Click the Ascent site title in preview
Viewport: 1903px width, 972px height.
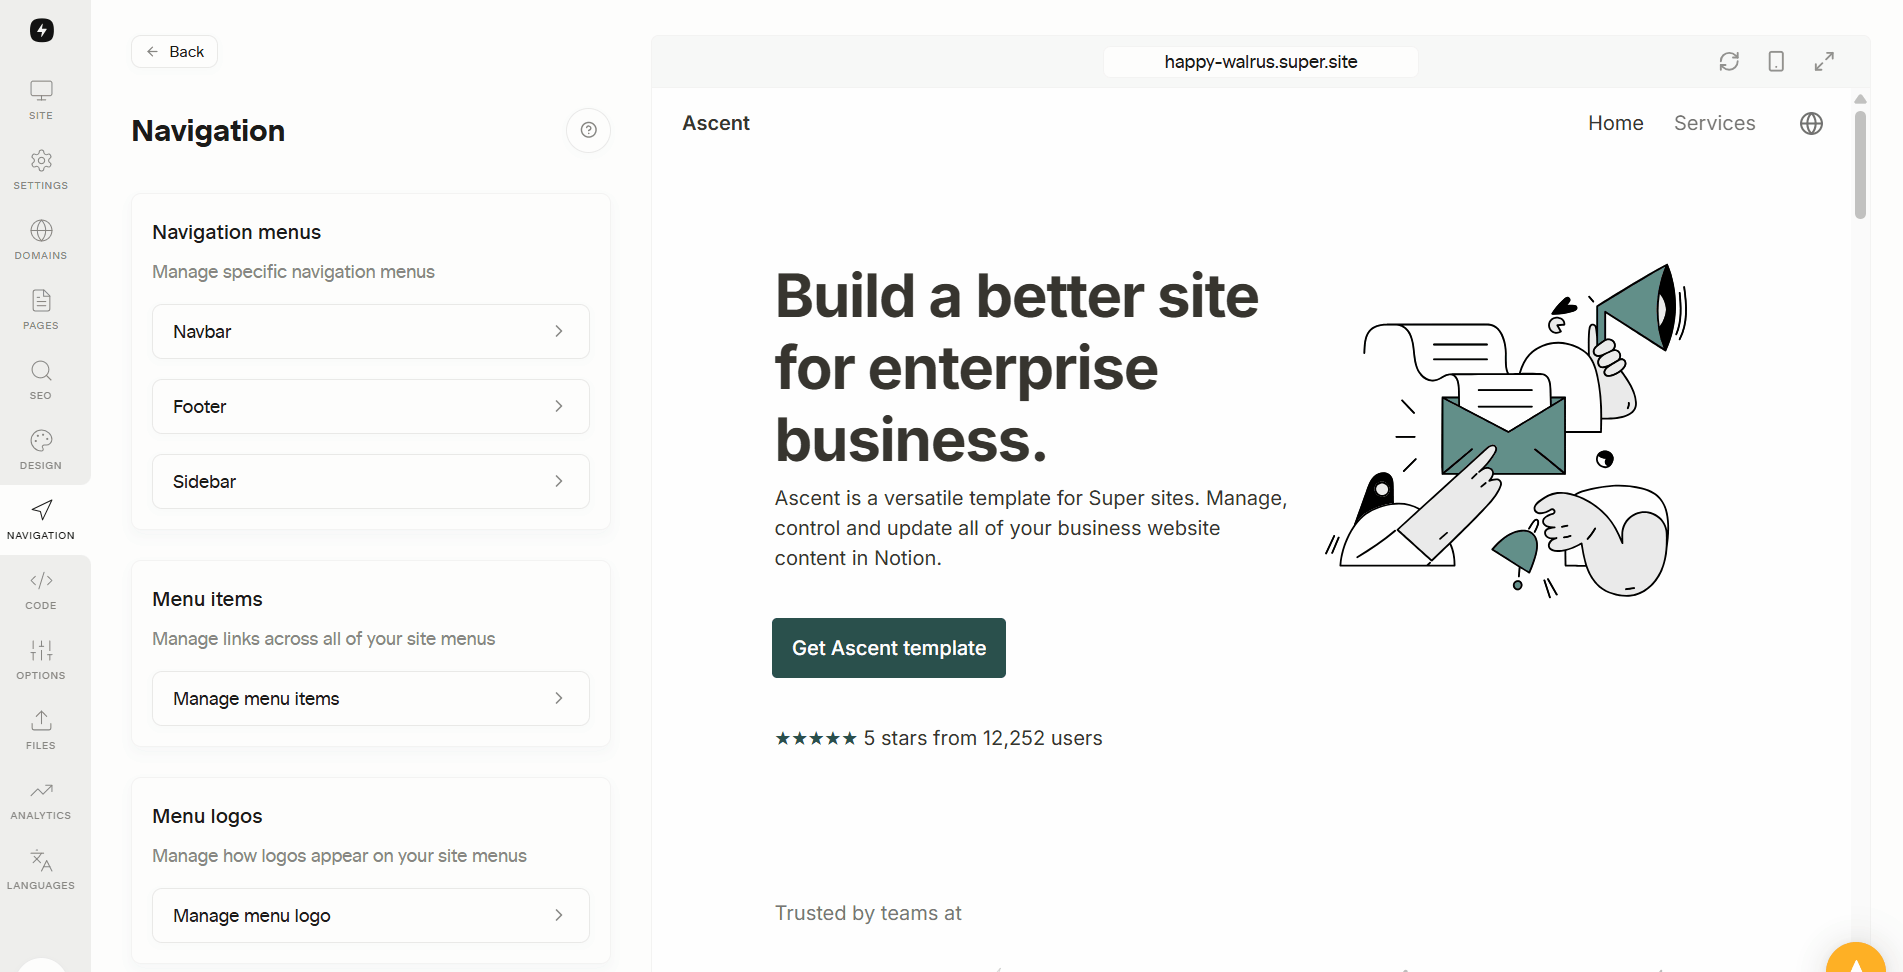(x=716, y=123)
